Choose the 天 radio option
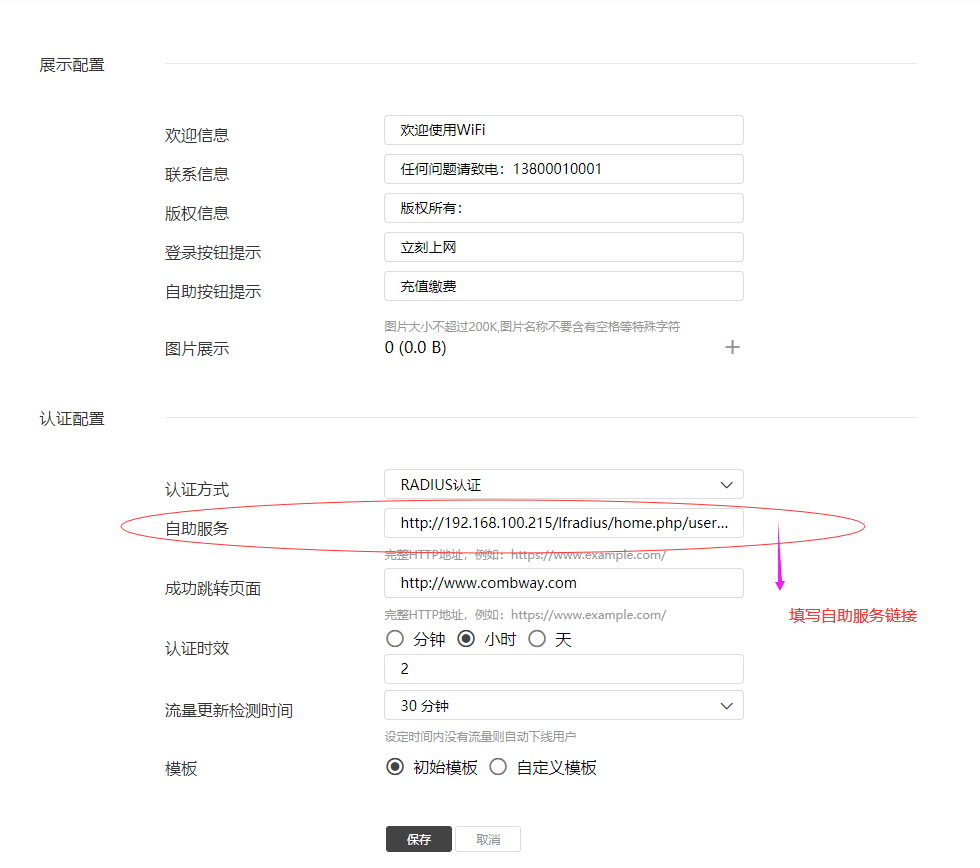The height and width of the screenshot is (868, 980). (537, 639)
